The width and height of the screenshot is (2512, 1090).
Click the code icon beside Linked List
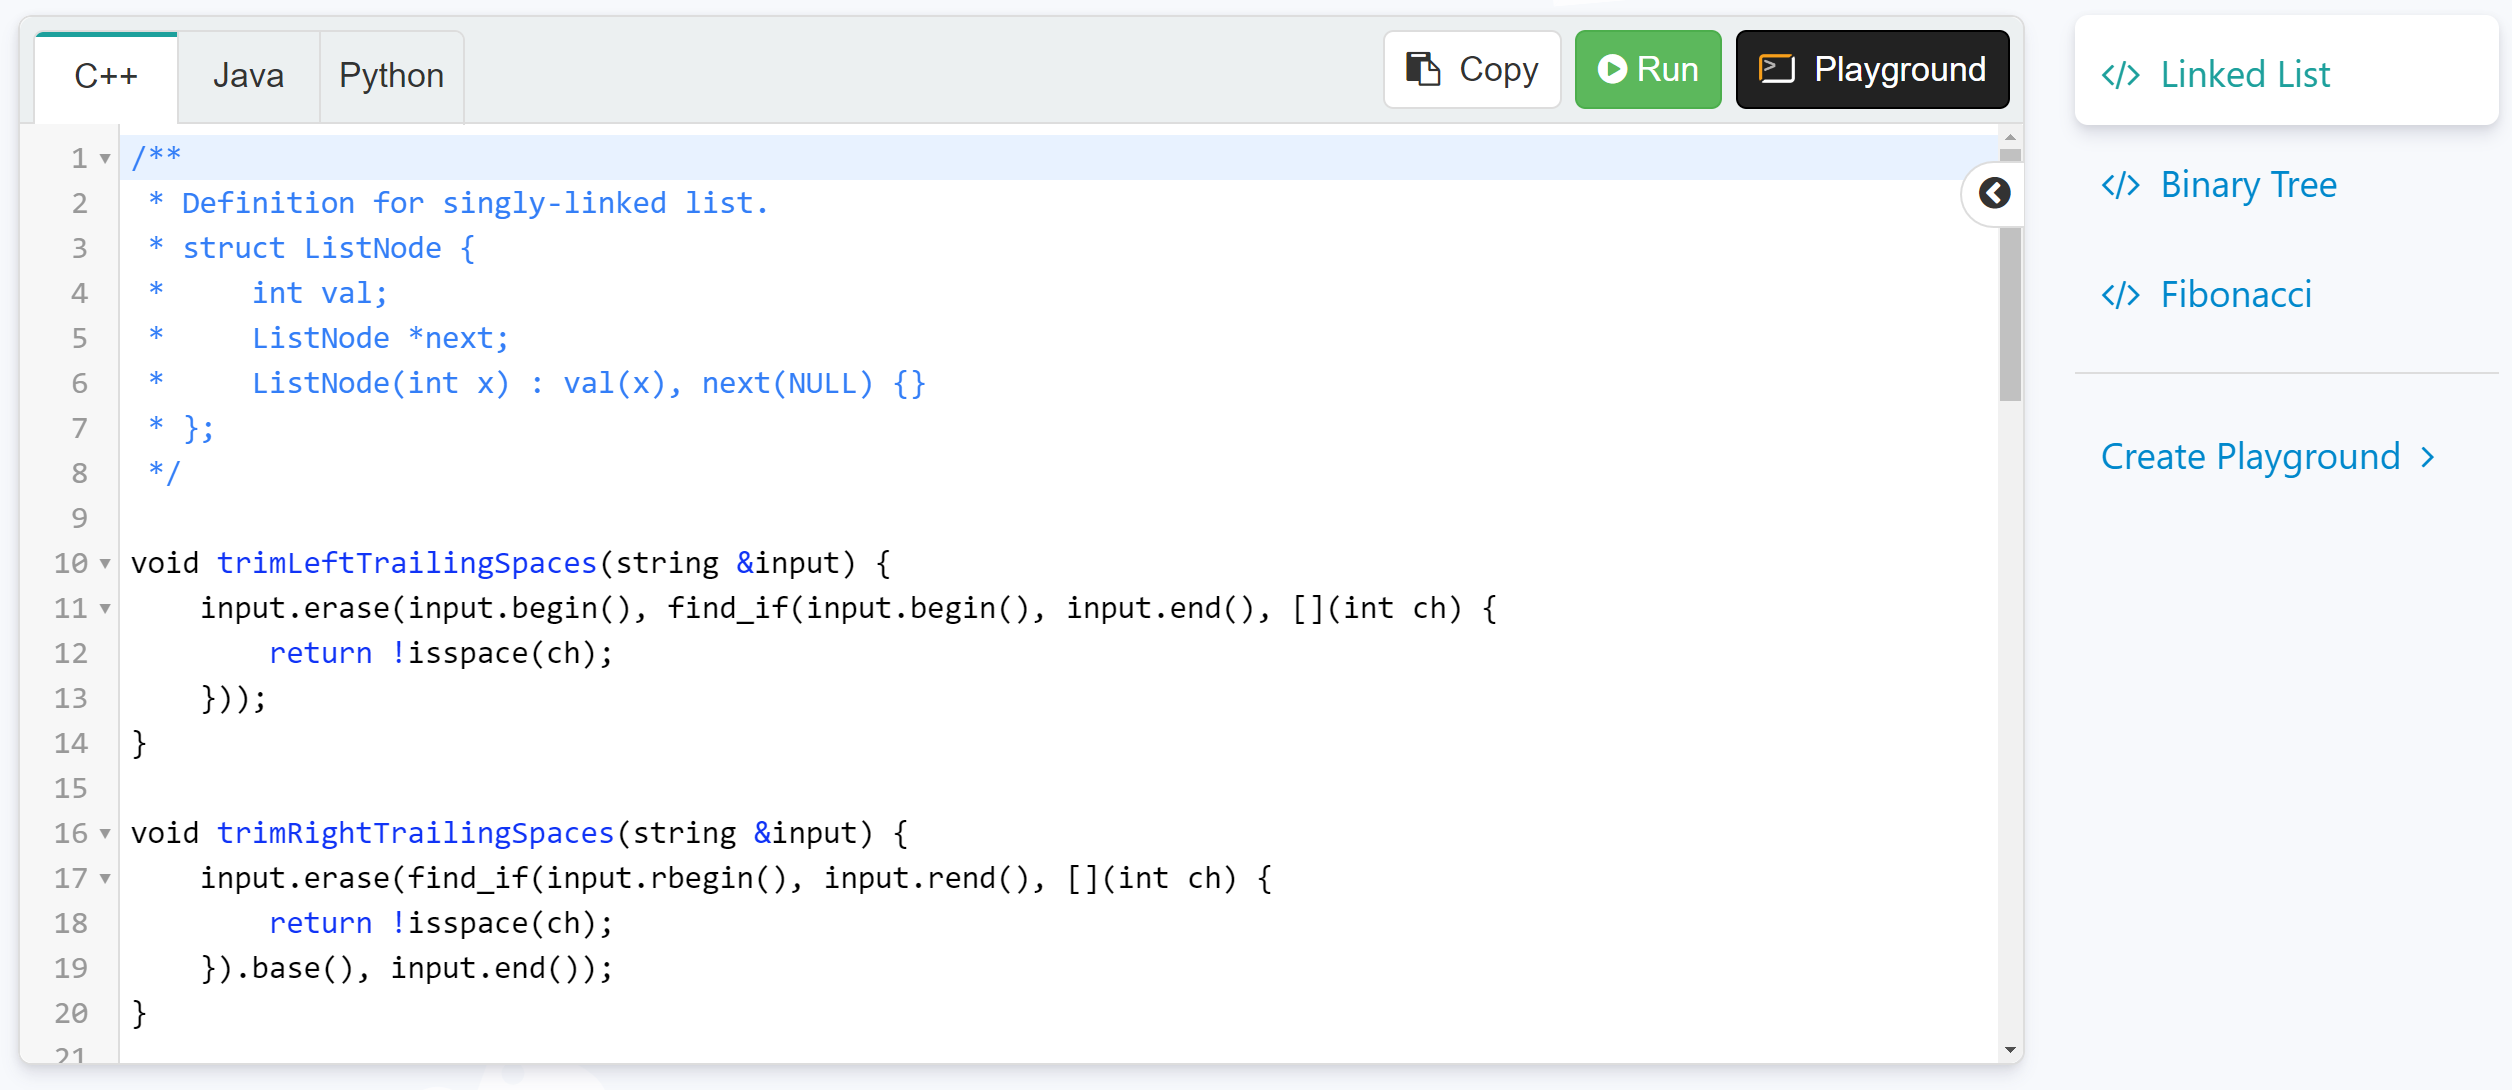[x=2120, y=75]
